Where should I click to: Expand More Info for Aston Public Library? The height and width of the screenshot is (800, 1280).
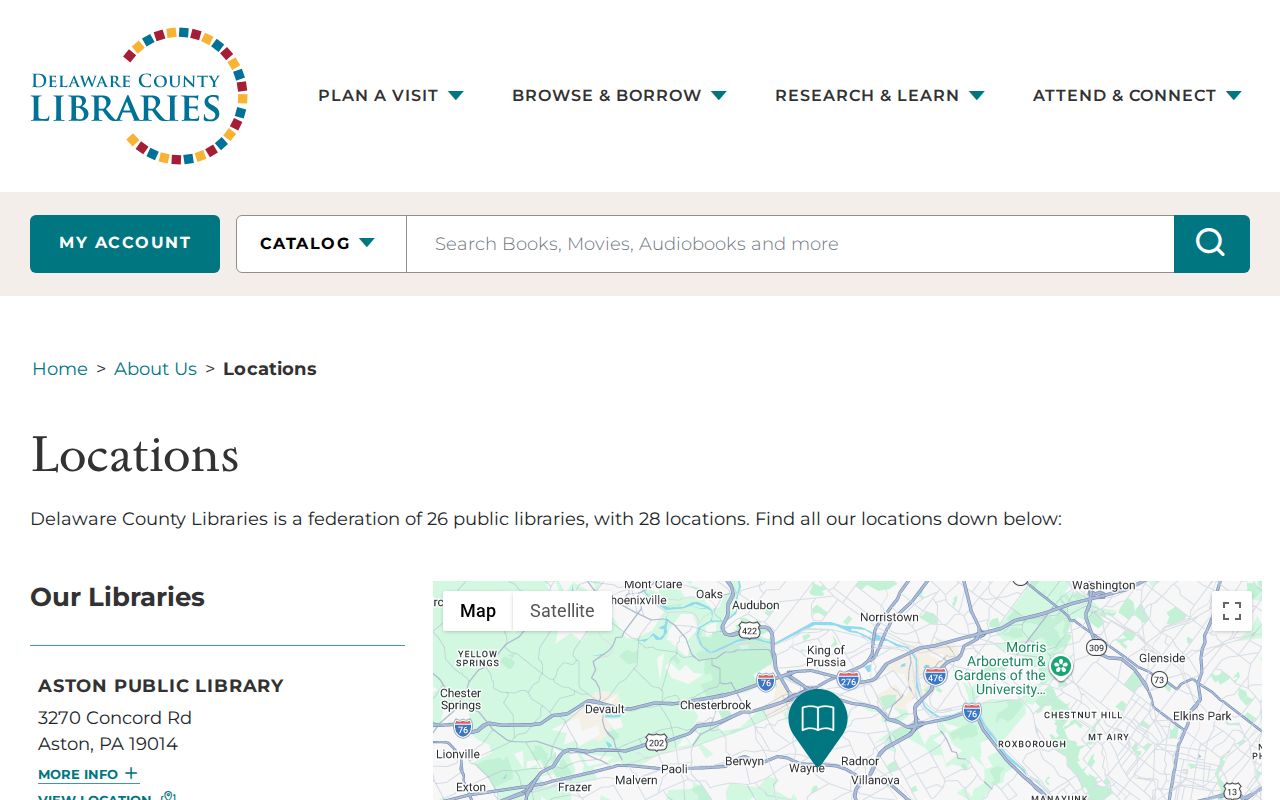point(88,774)
